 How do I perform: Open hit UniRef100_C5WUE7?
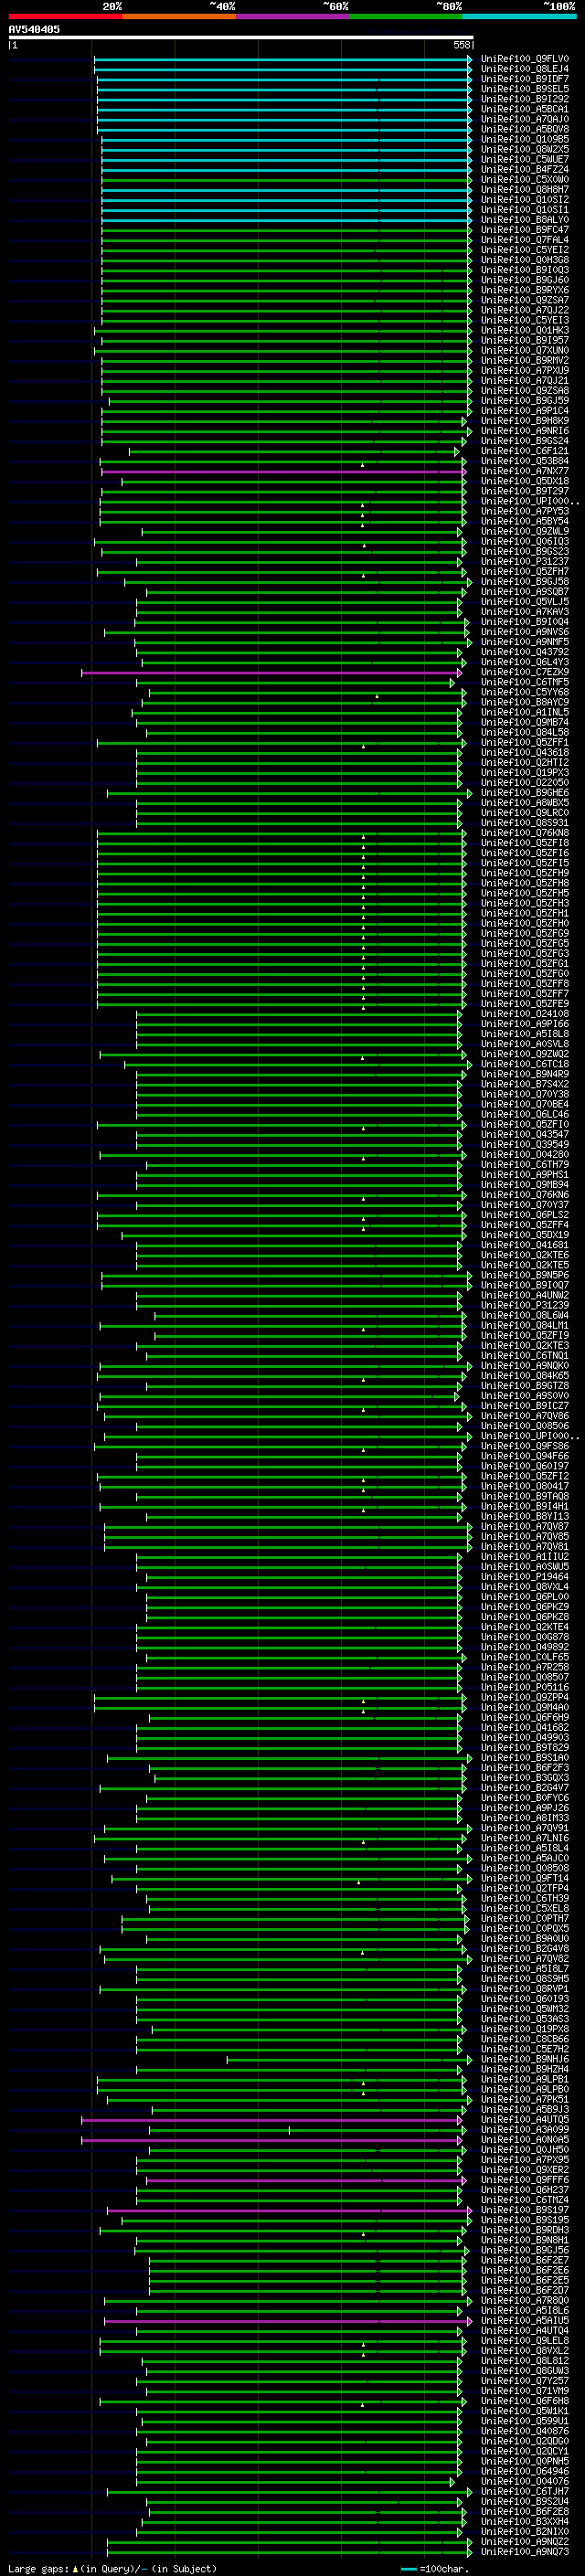(524, 160)
